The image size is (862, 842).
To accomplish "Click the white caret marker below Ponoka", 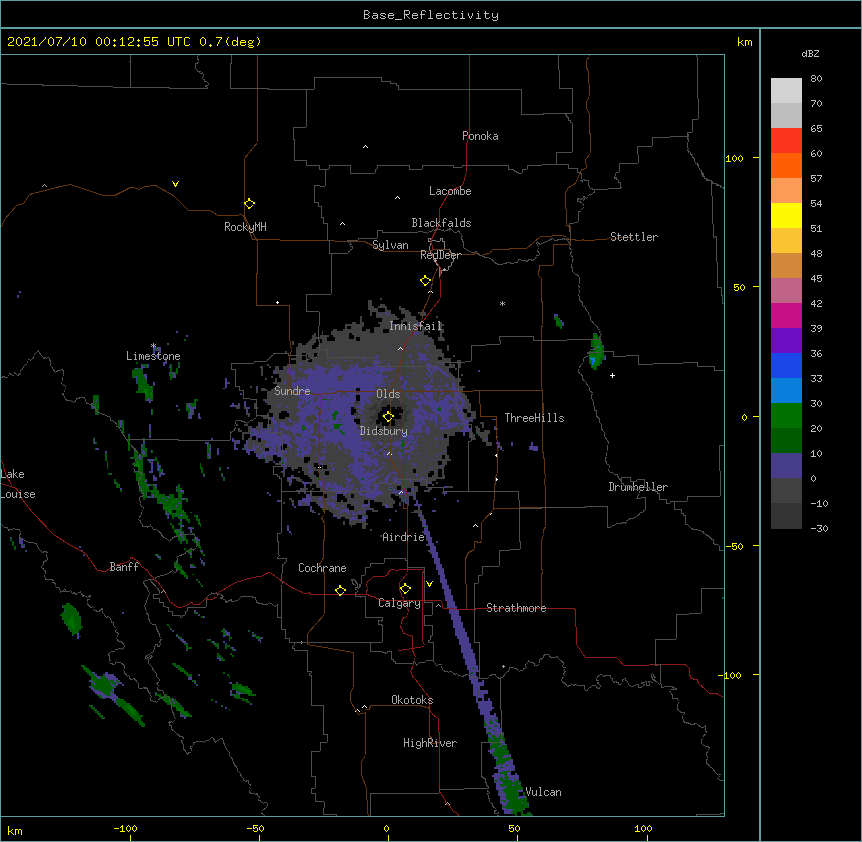I will (366, 147).
